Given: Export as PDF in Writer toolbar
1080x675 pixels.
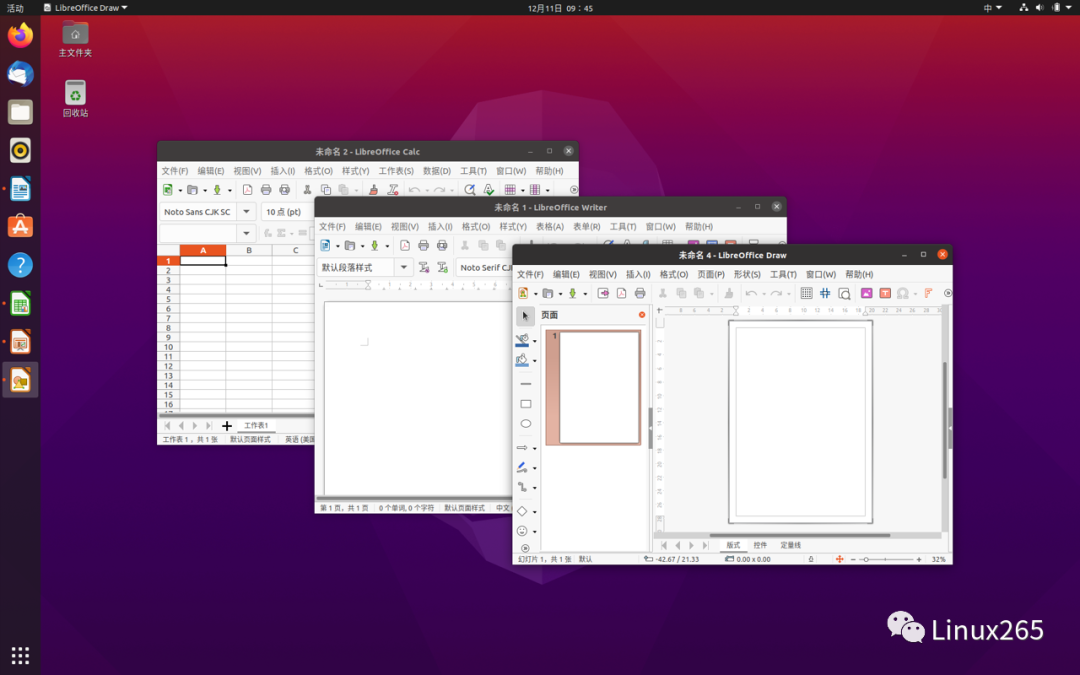Looking at the screenshot, I should click(x=405, y=245).
